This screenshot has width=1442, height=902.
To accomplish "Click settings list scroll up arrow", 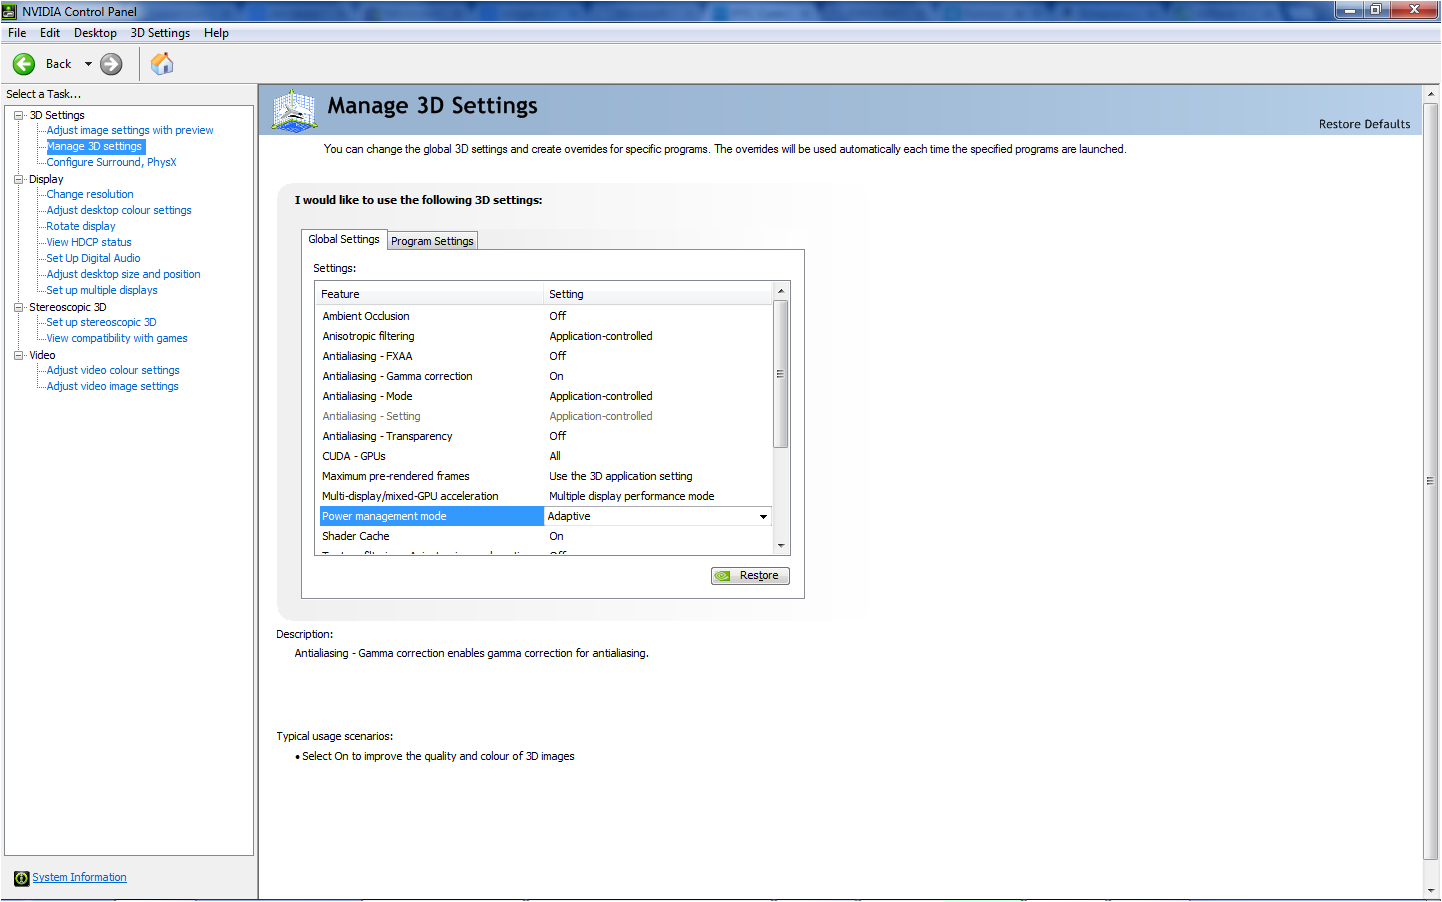I will (x=781, y=291).
